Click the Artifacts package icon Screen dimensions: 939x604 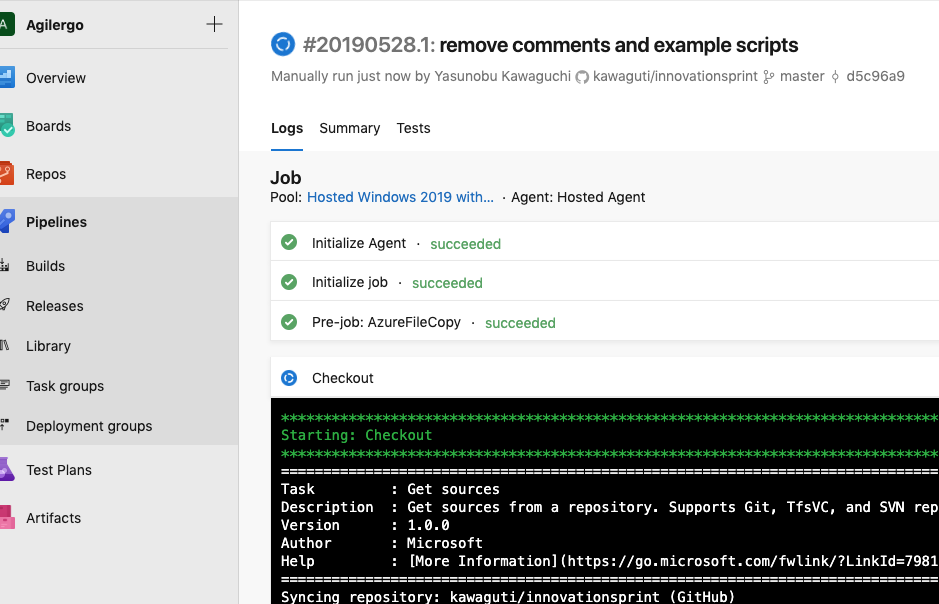pos(7,517)
